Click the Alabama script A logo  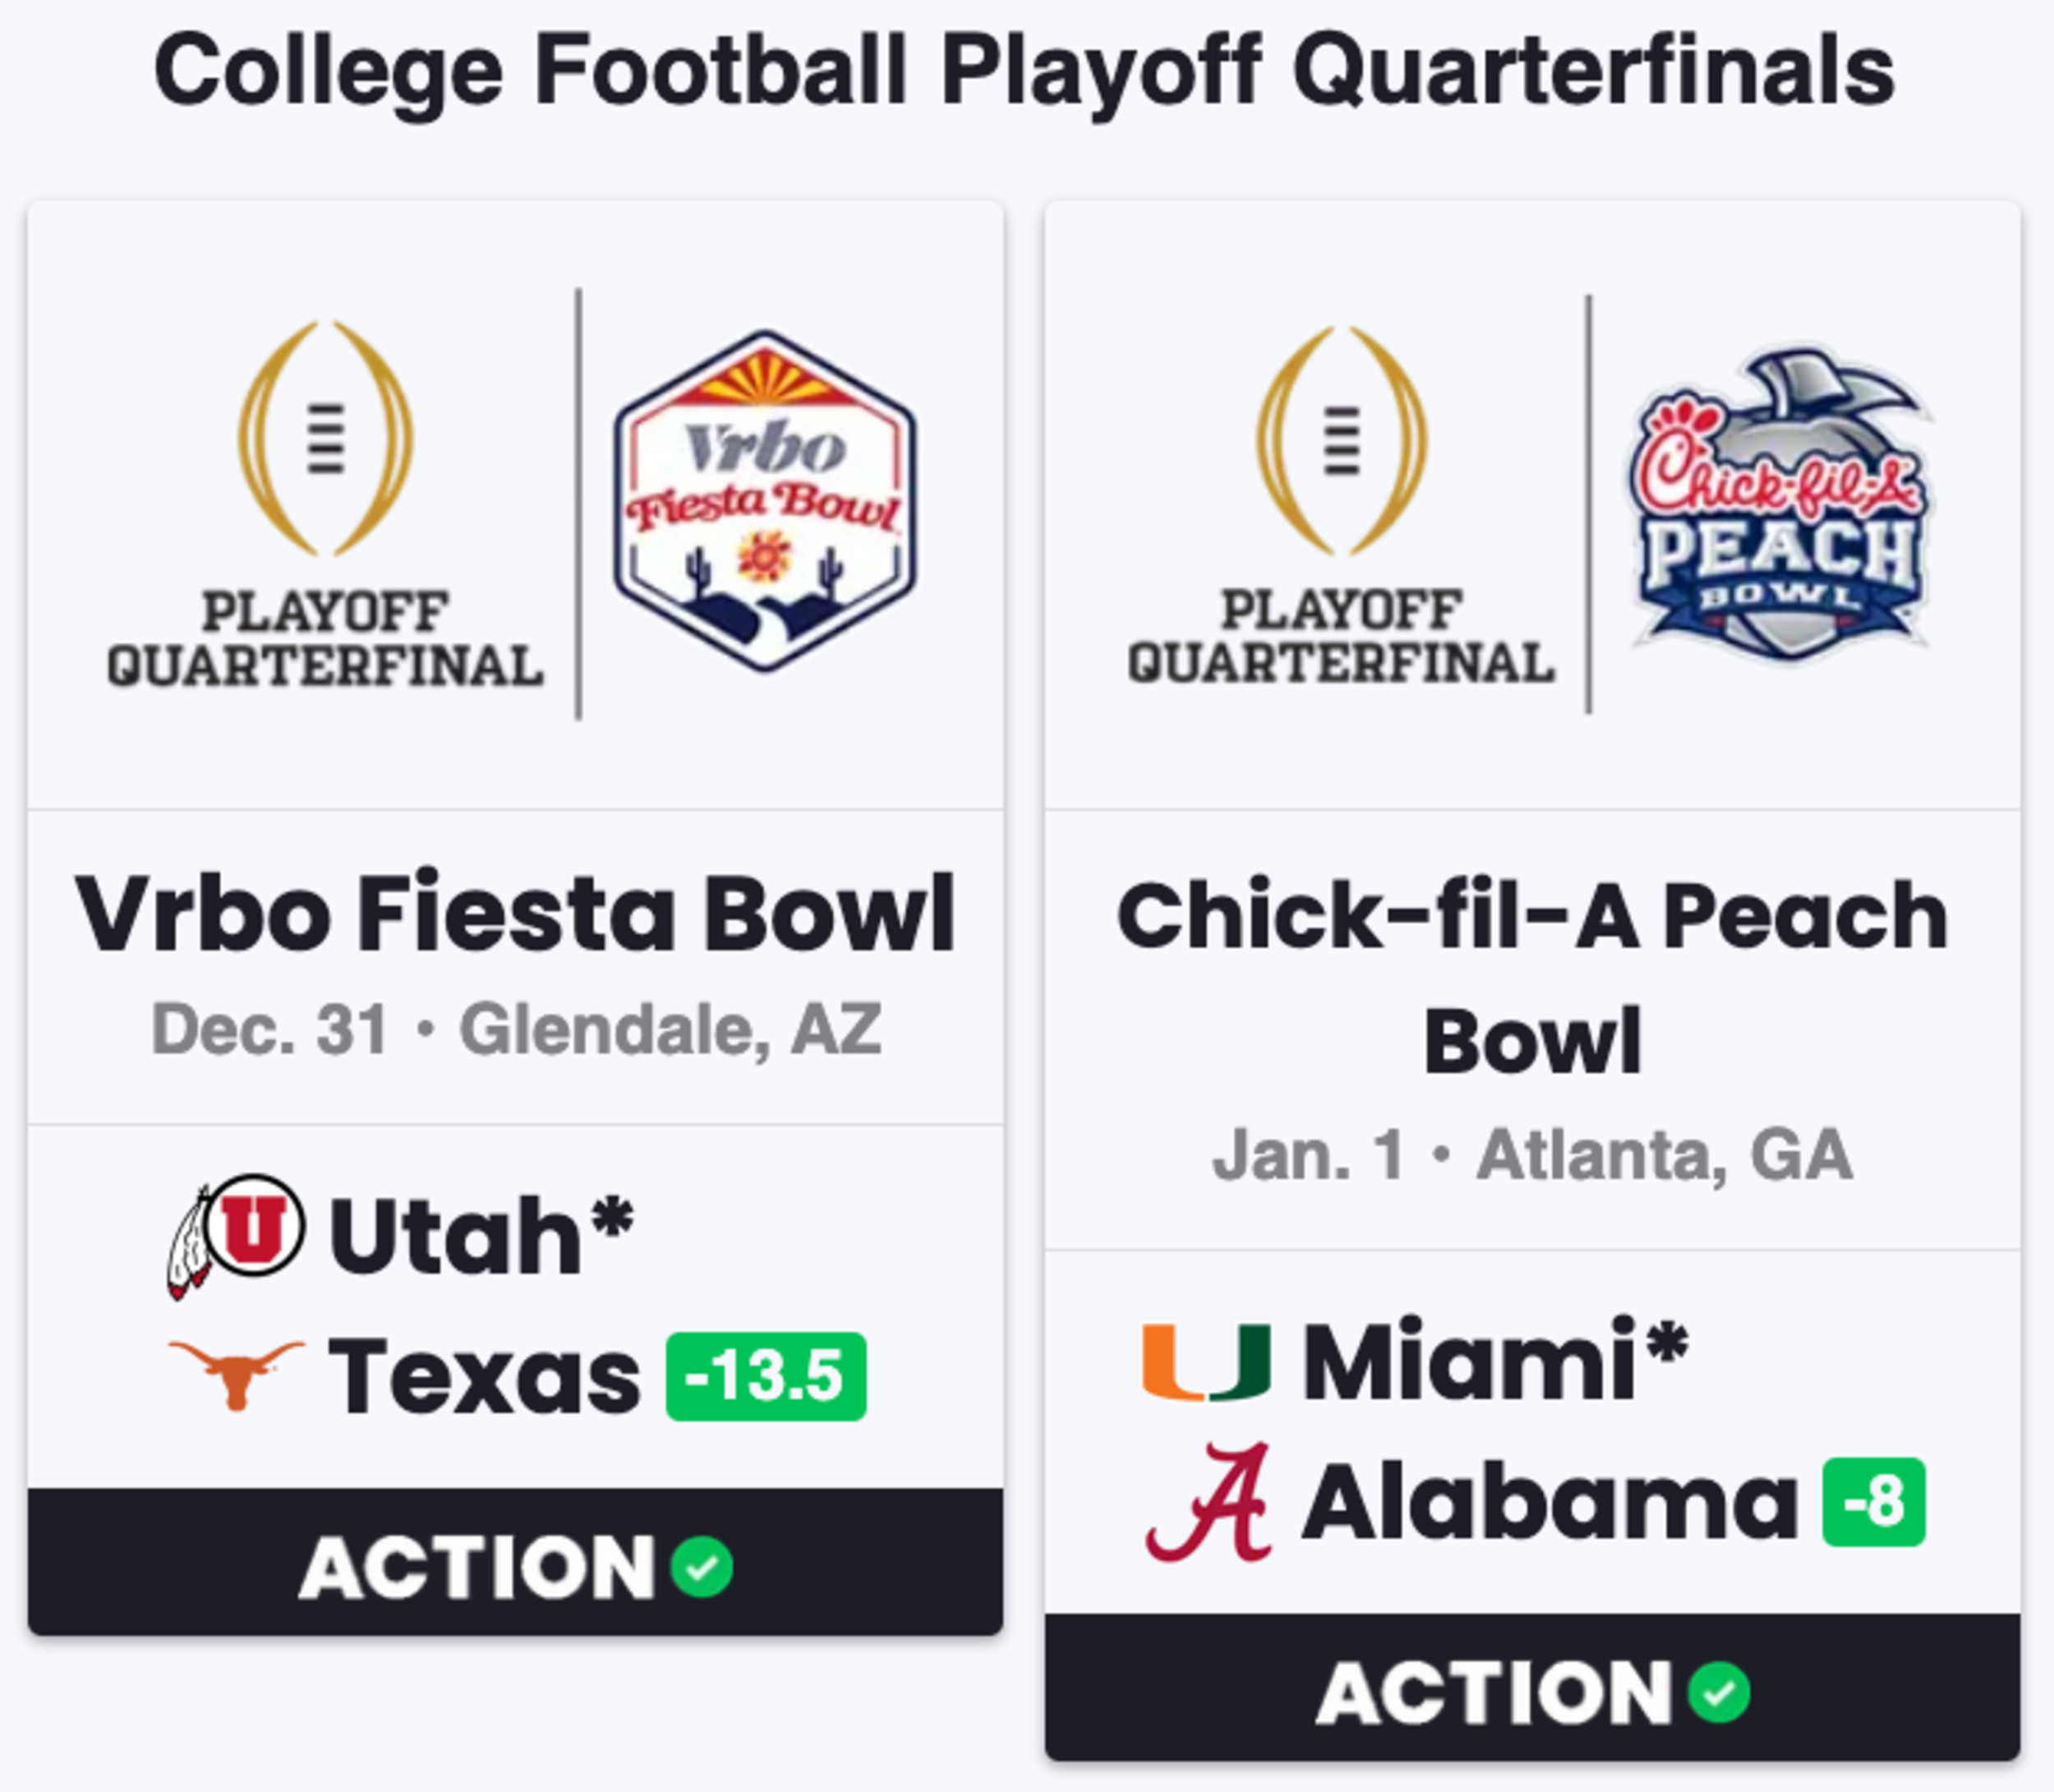(1209, 1501)
